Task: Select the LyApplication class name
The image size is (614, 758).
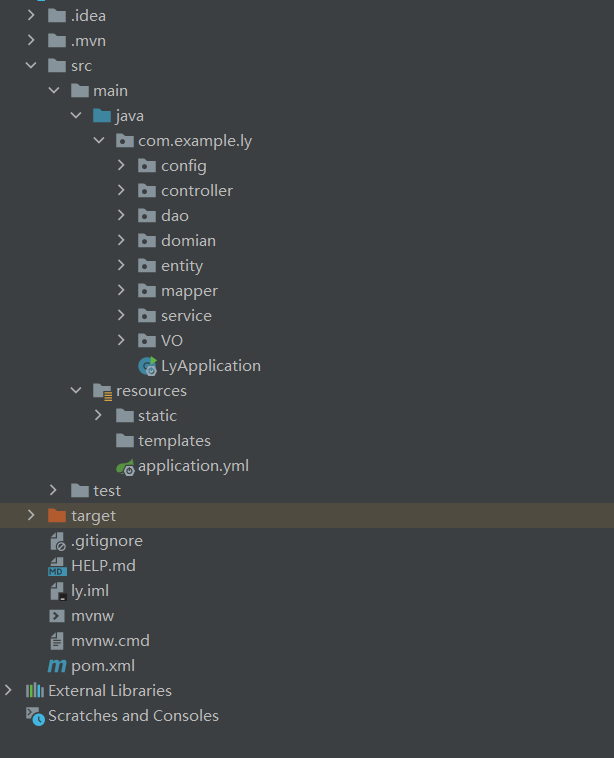Action: 211,366
